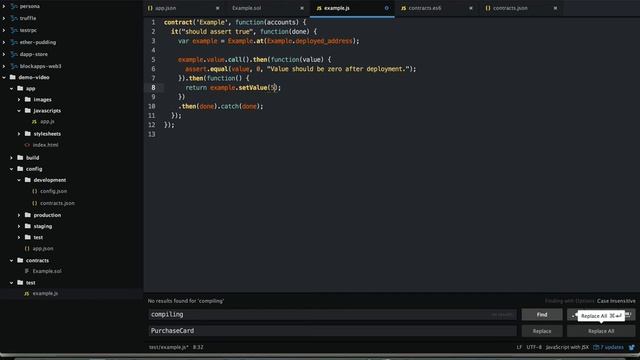Click the ether-pudding repository icon
This screenshot has height=360, width=640.
coord(14,42)
